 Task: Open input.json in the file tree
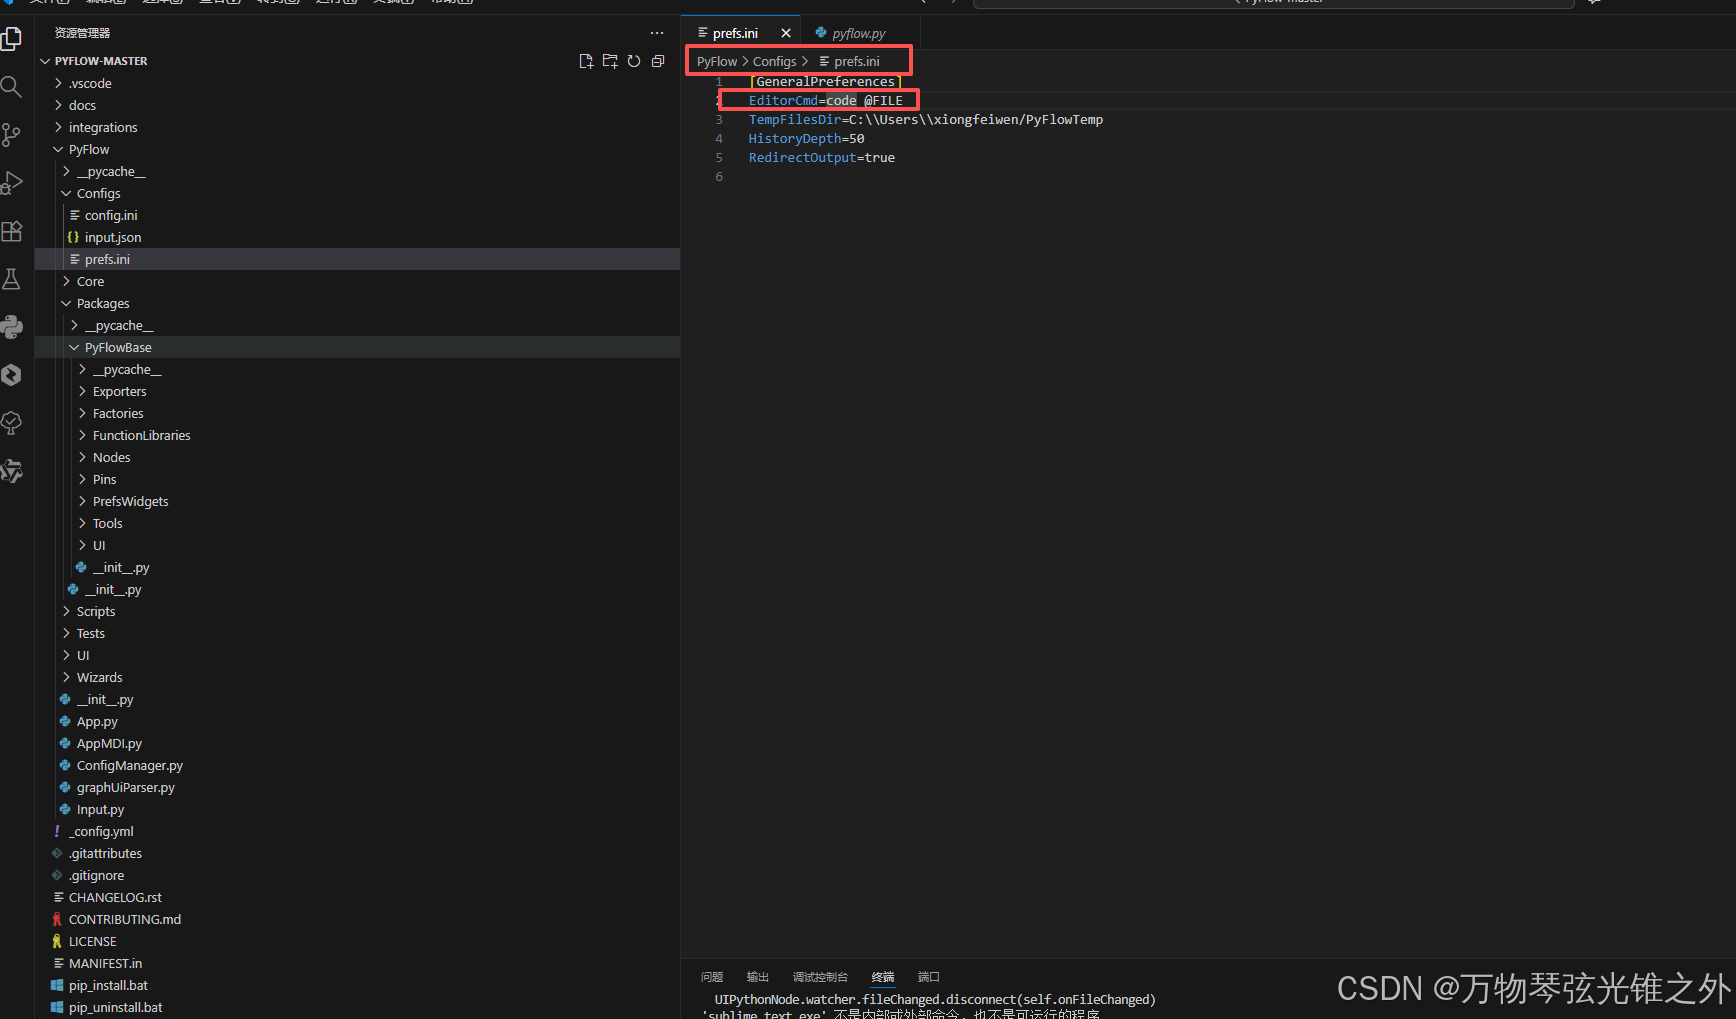pos(113,237)
